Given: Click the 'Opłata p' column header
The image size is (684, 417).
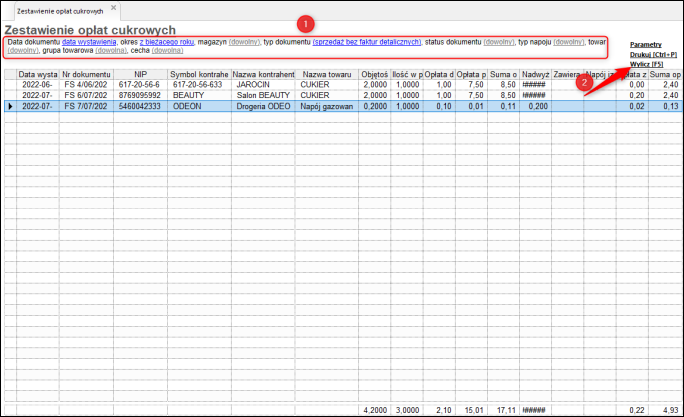Looking at the screenshot, I should coord(471,74).
